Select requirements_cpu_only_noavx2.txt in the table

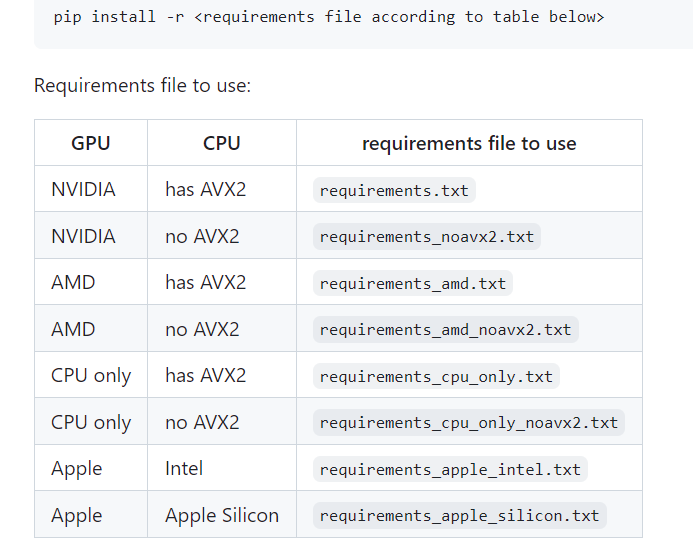(469, 422)
